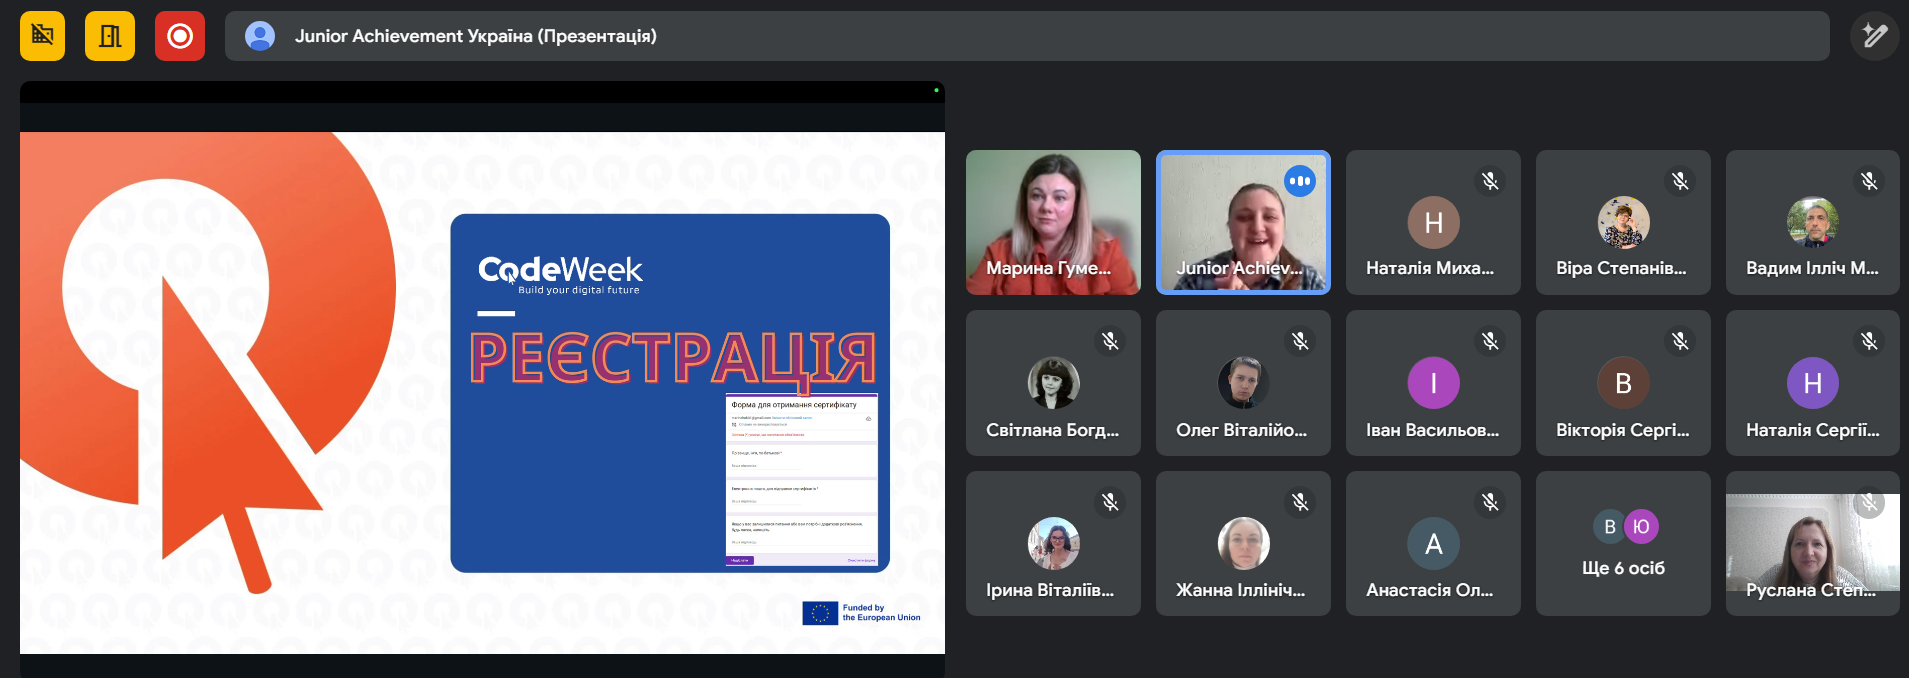Click speaking indicator on Junior Achiev tile
The height and width of the screenshot is (678, 1909).
pyautogui.click(x=1300, y=181)
